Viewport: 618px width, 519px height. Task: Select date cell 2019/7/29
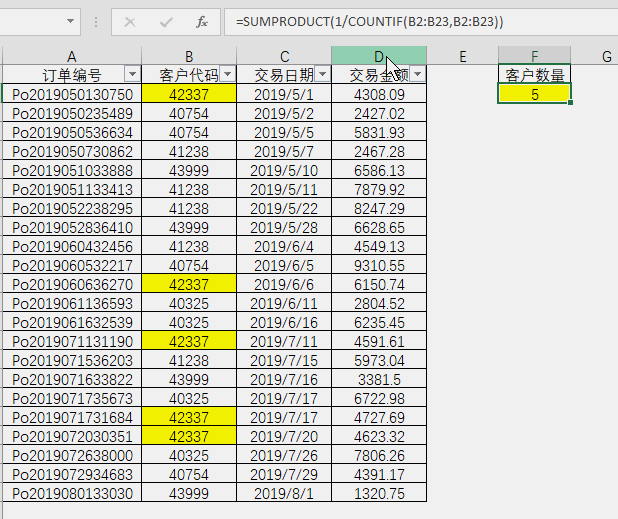pos(284,474)
